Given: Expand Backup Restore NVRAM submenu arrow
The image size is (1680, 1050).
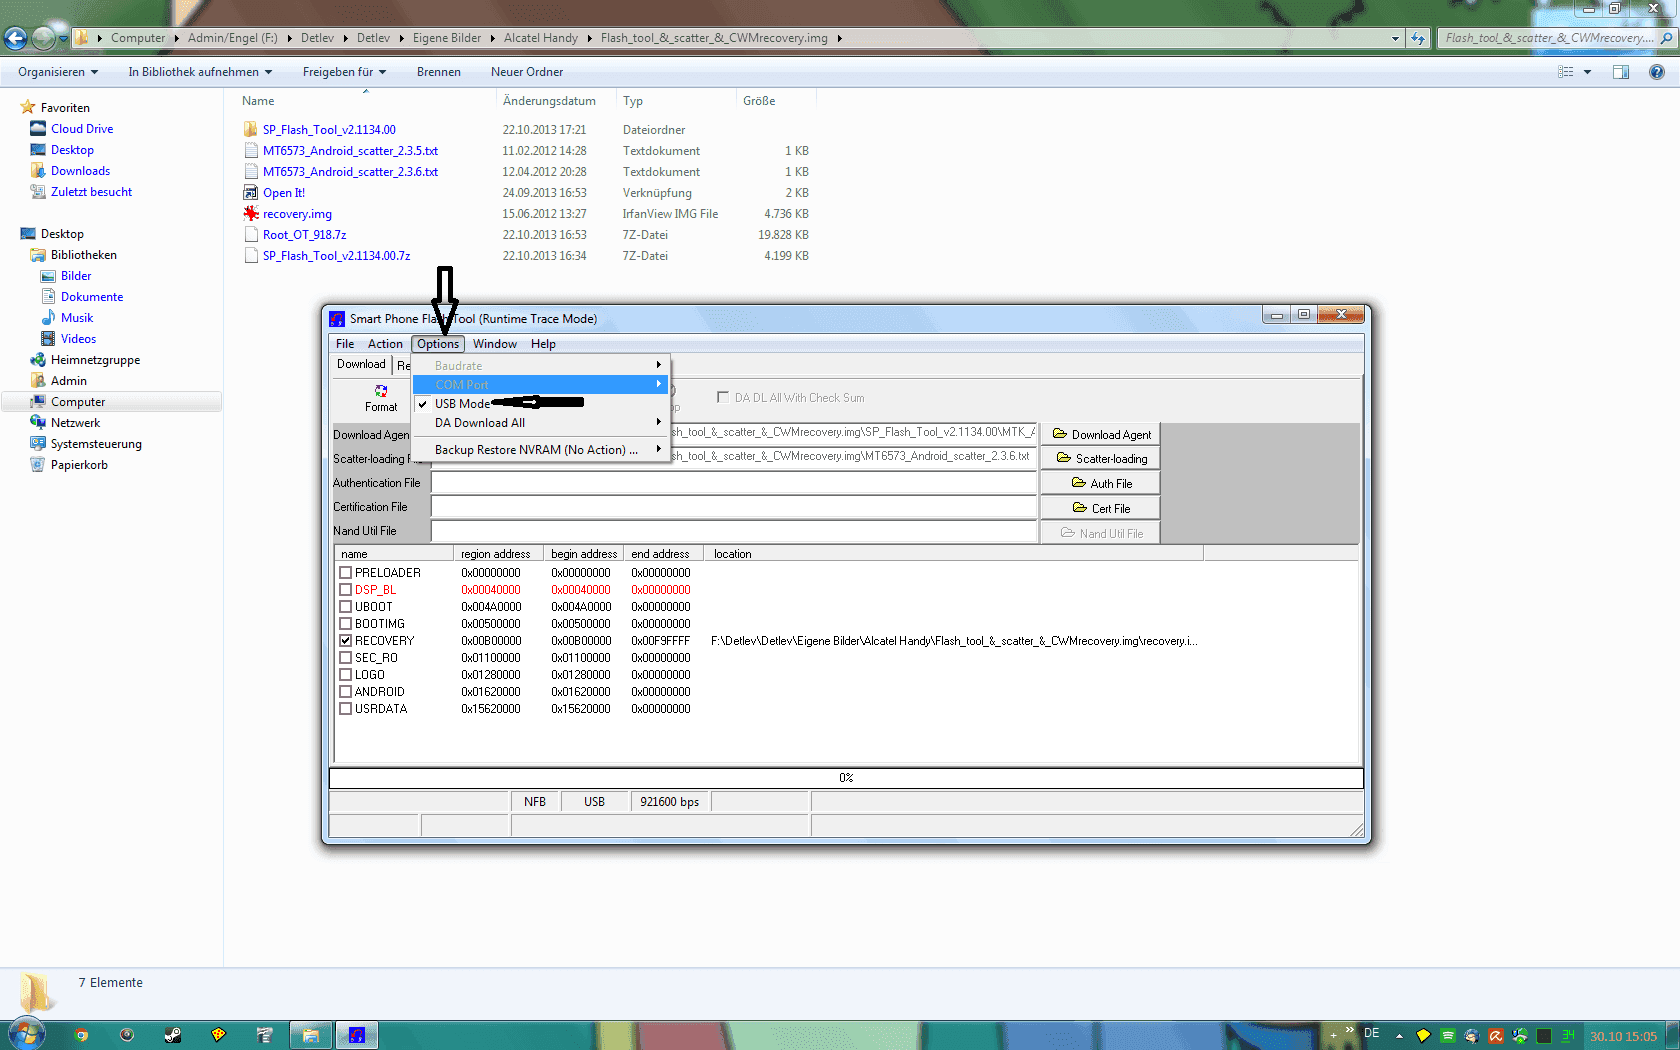Looking at the screenshot, I should click(658, 449).
